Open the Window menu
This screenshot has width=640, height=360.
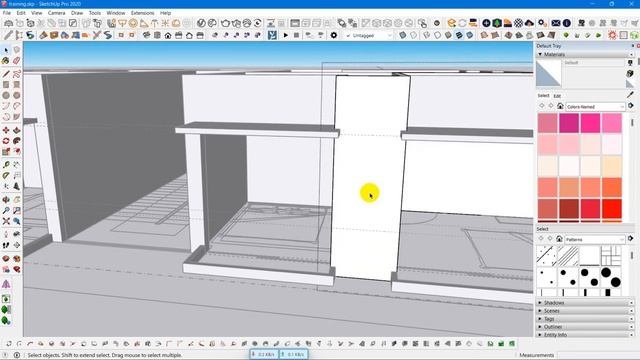coord(116,13)
